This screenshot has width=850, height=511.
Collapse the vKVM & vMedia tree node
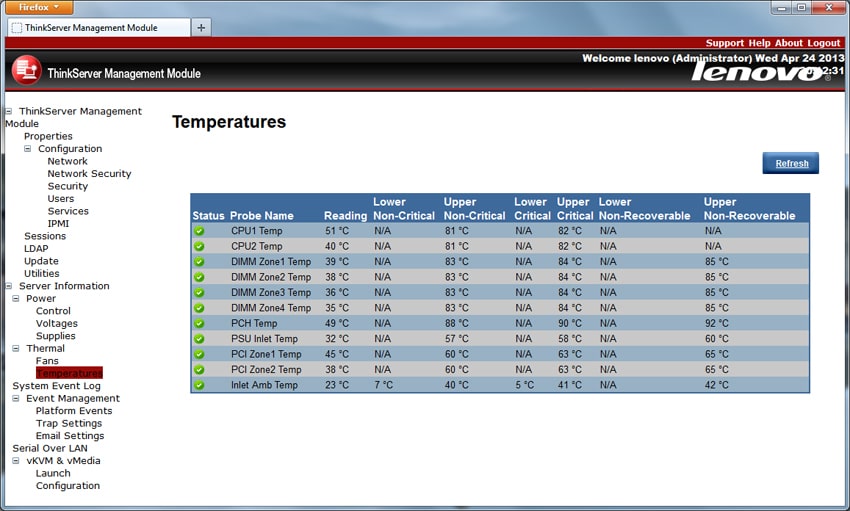click(x=16, y=461)
